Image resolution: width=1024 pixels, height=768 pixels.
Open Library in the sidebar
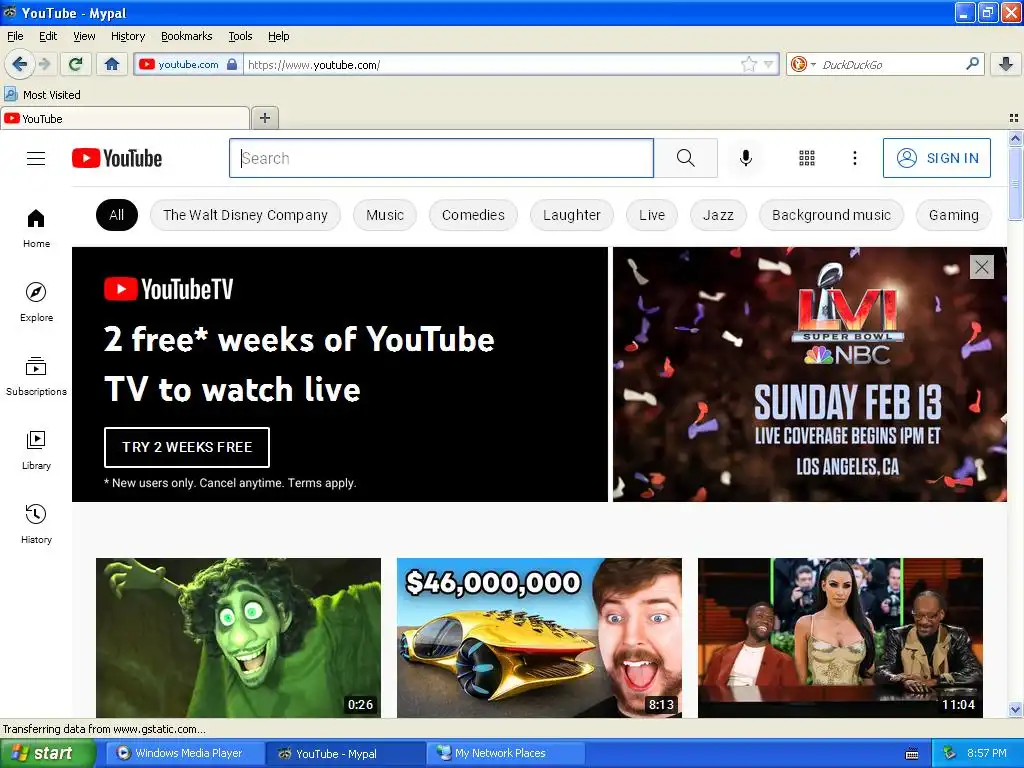pyautogui.click(x=36, y=450)
